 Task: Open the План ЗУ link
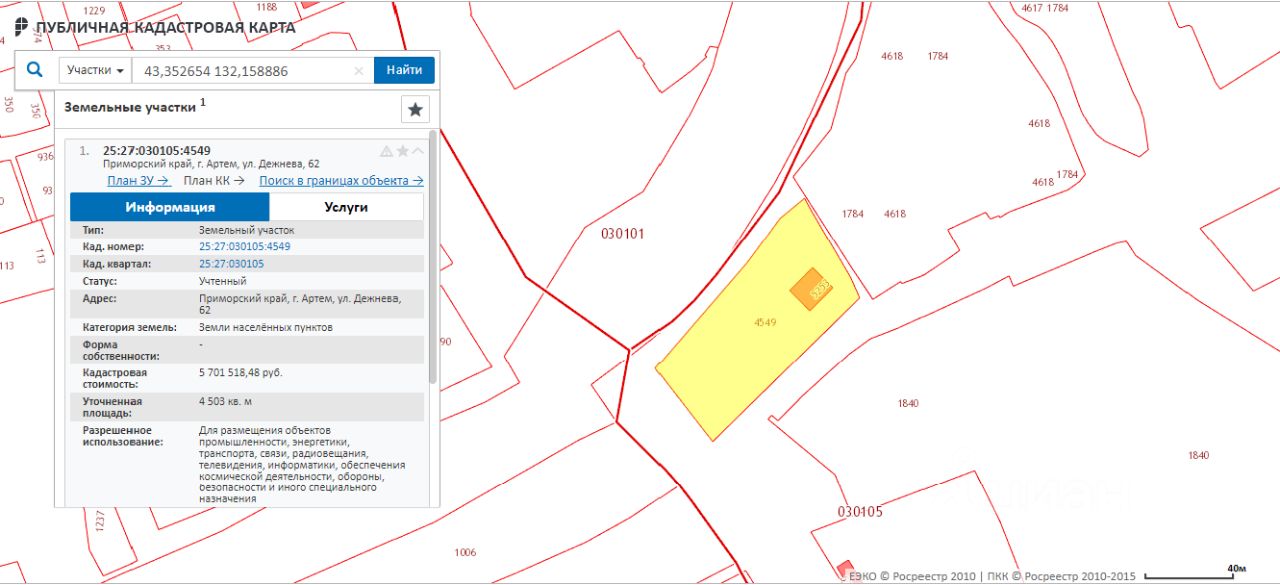[x=139, y=181]
